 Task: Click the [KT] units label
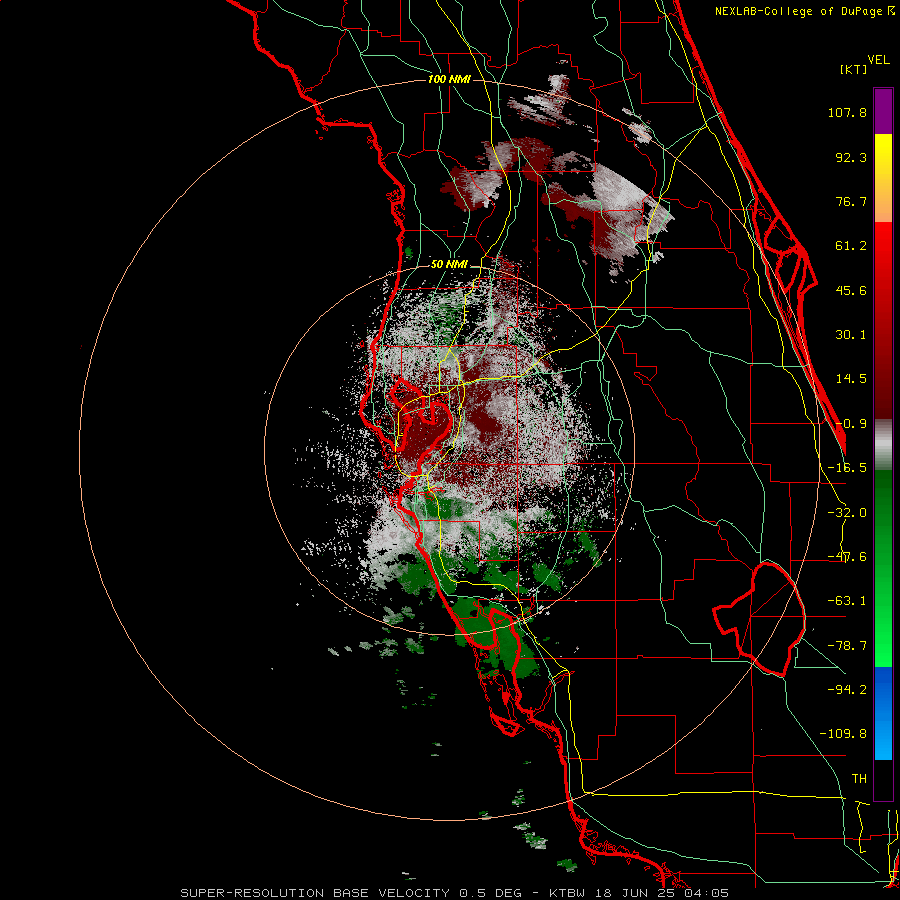tap(854, 69)
